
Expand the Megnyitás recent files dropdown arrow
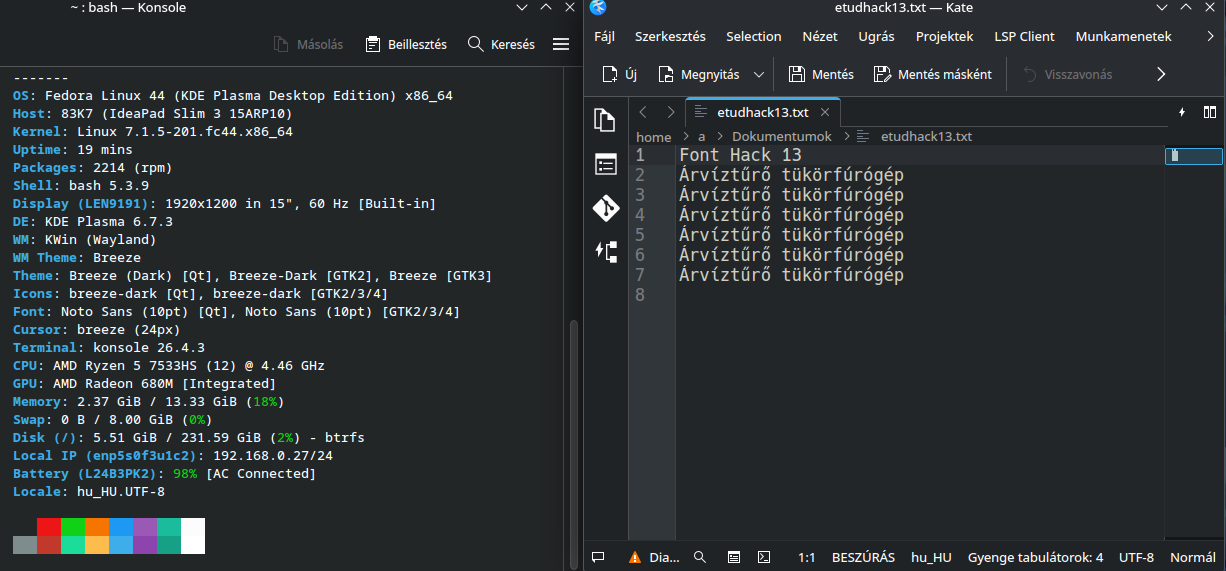pos(758,74)
